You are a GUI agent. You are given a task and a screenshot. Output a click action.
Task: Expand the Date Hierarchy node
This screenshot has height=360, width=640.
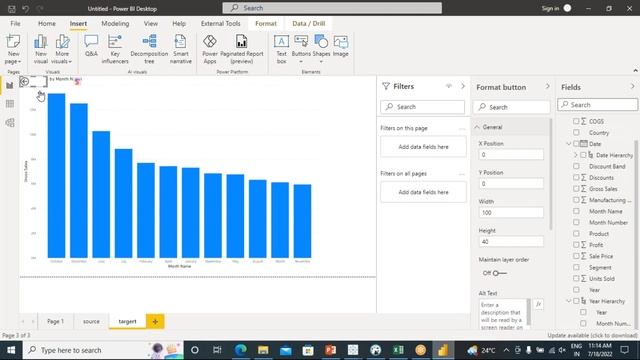coord(576,155)
